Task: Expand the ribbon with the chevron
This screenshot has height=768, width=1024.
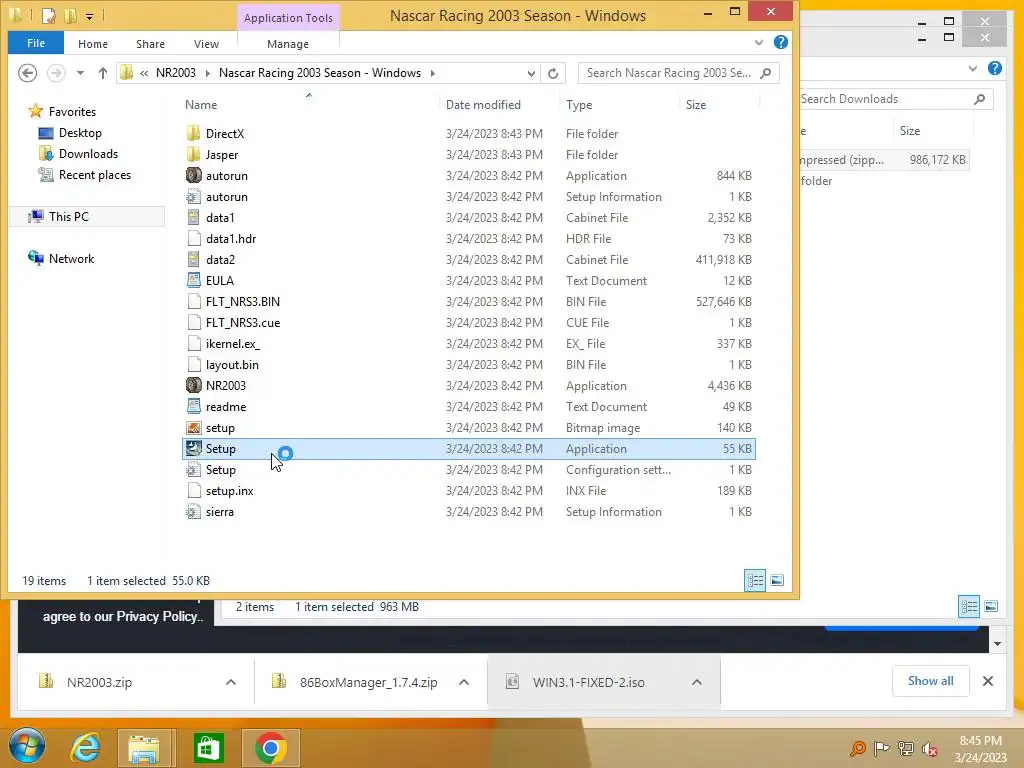Action: point(759,42)
